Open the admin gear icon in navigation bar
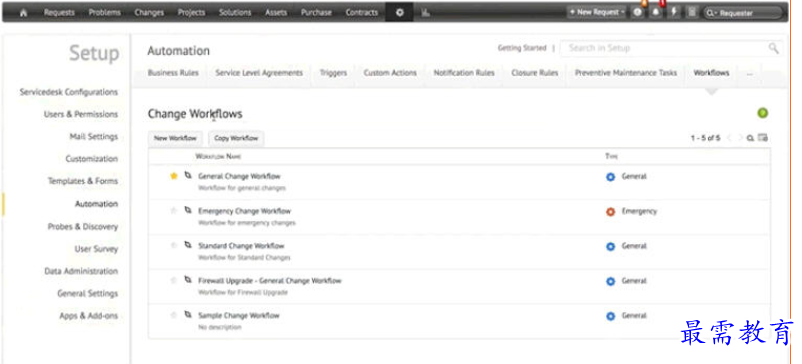 (x=399, y=13)
